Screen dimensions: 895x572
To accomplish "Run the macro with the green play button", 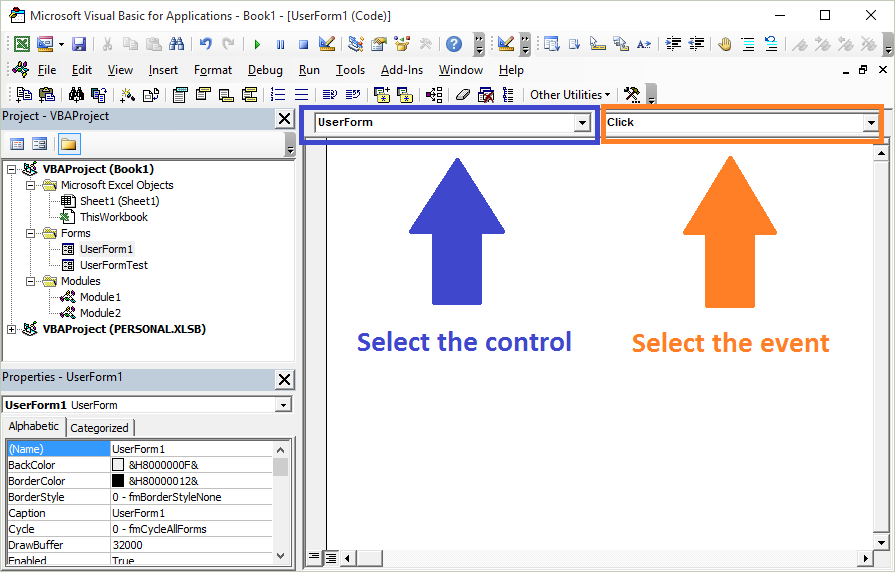I will 257,44.
